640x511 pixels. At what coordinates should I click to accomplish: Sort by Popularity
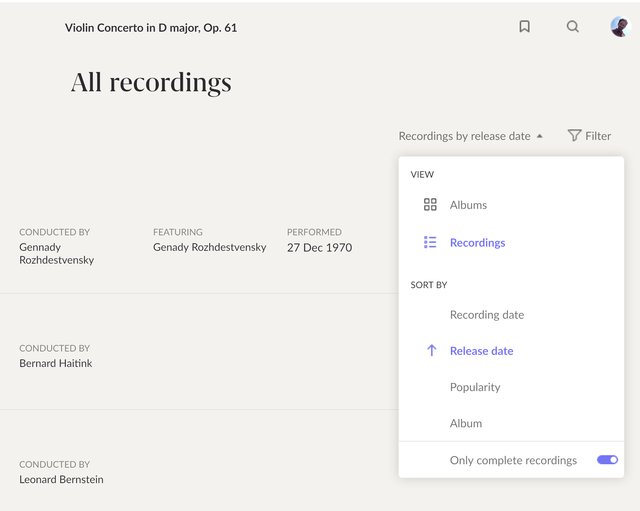[x=475, y=387]
